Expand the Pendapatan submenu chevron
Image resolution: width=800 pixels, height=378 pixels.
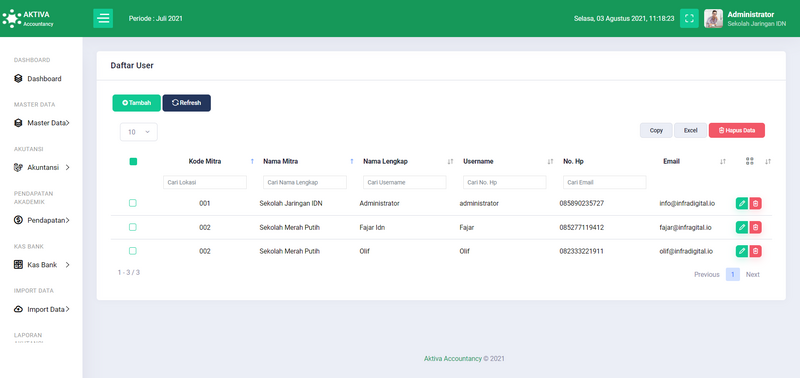click(x=68, y=220)
